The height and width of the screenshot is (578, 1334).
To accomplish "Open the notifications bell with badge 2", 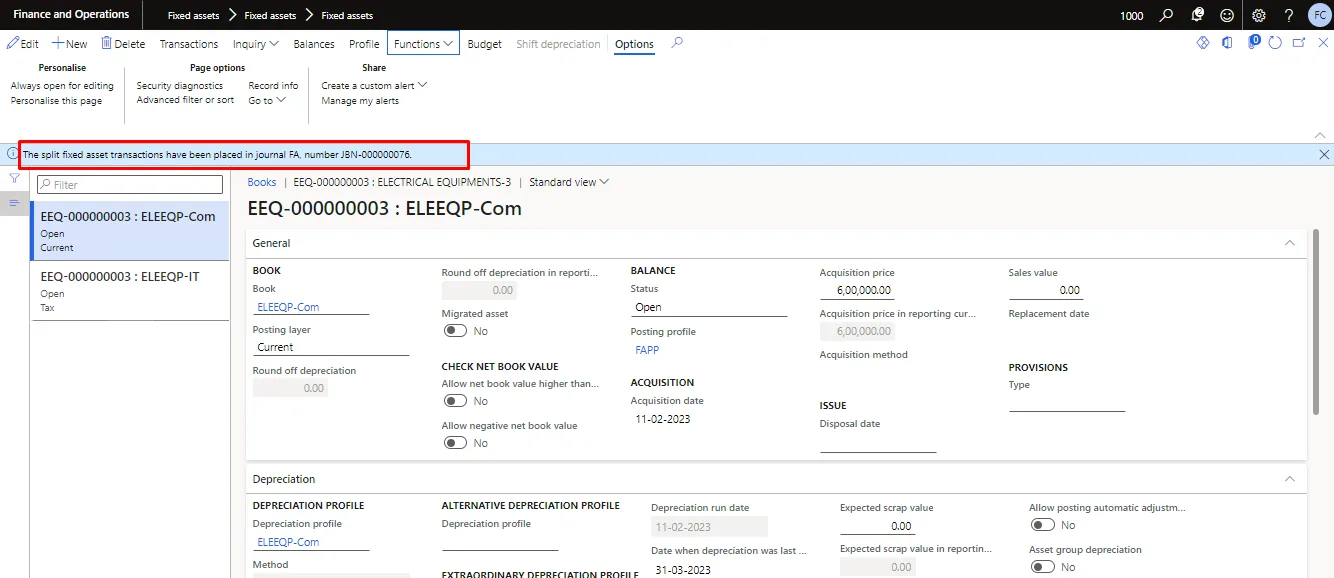I will tap(1197, 15).
